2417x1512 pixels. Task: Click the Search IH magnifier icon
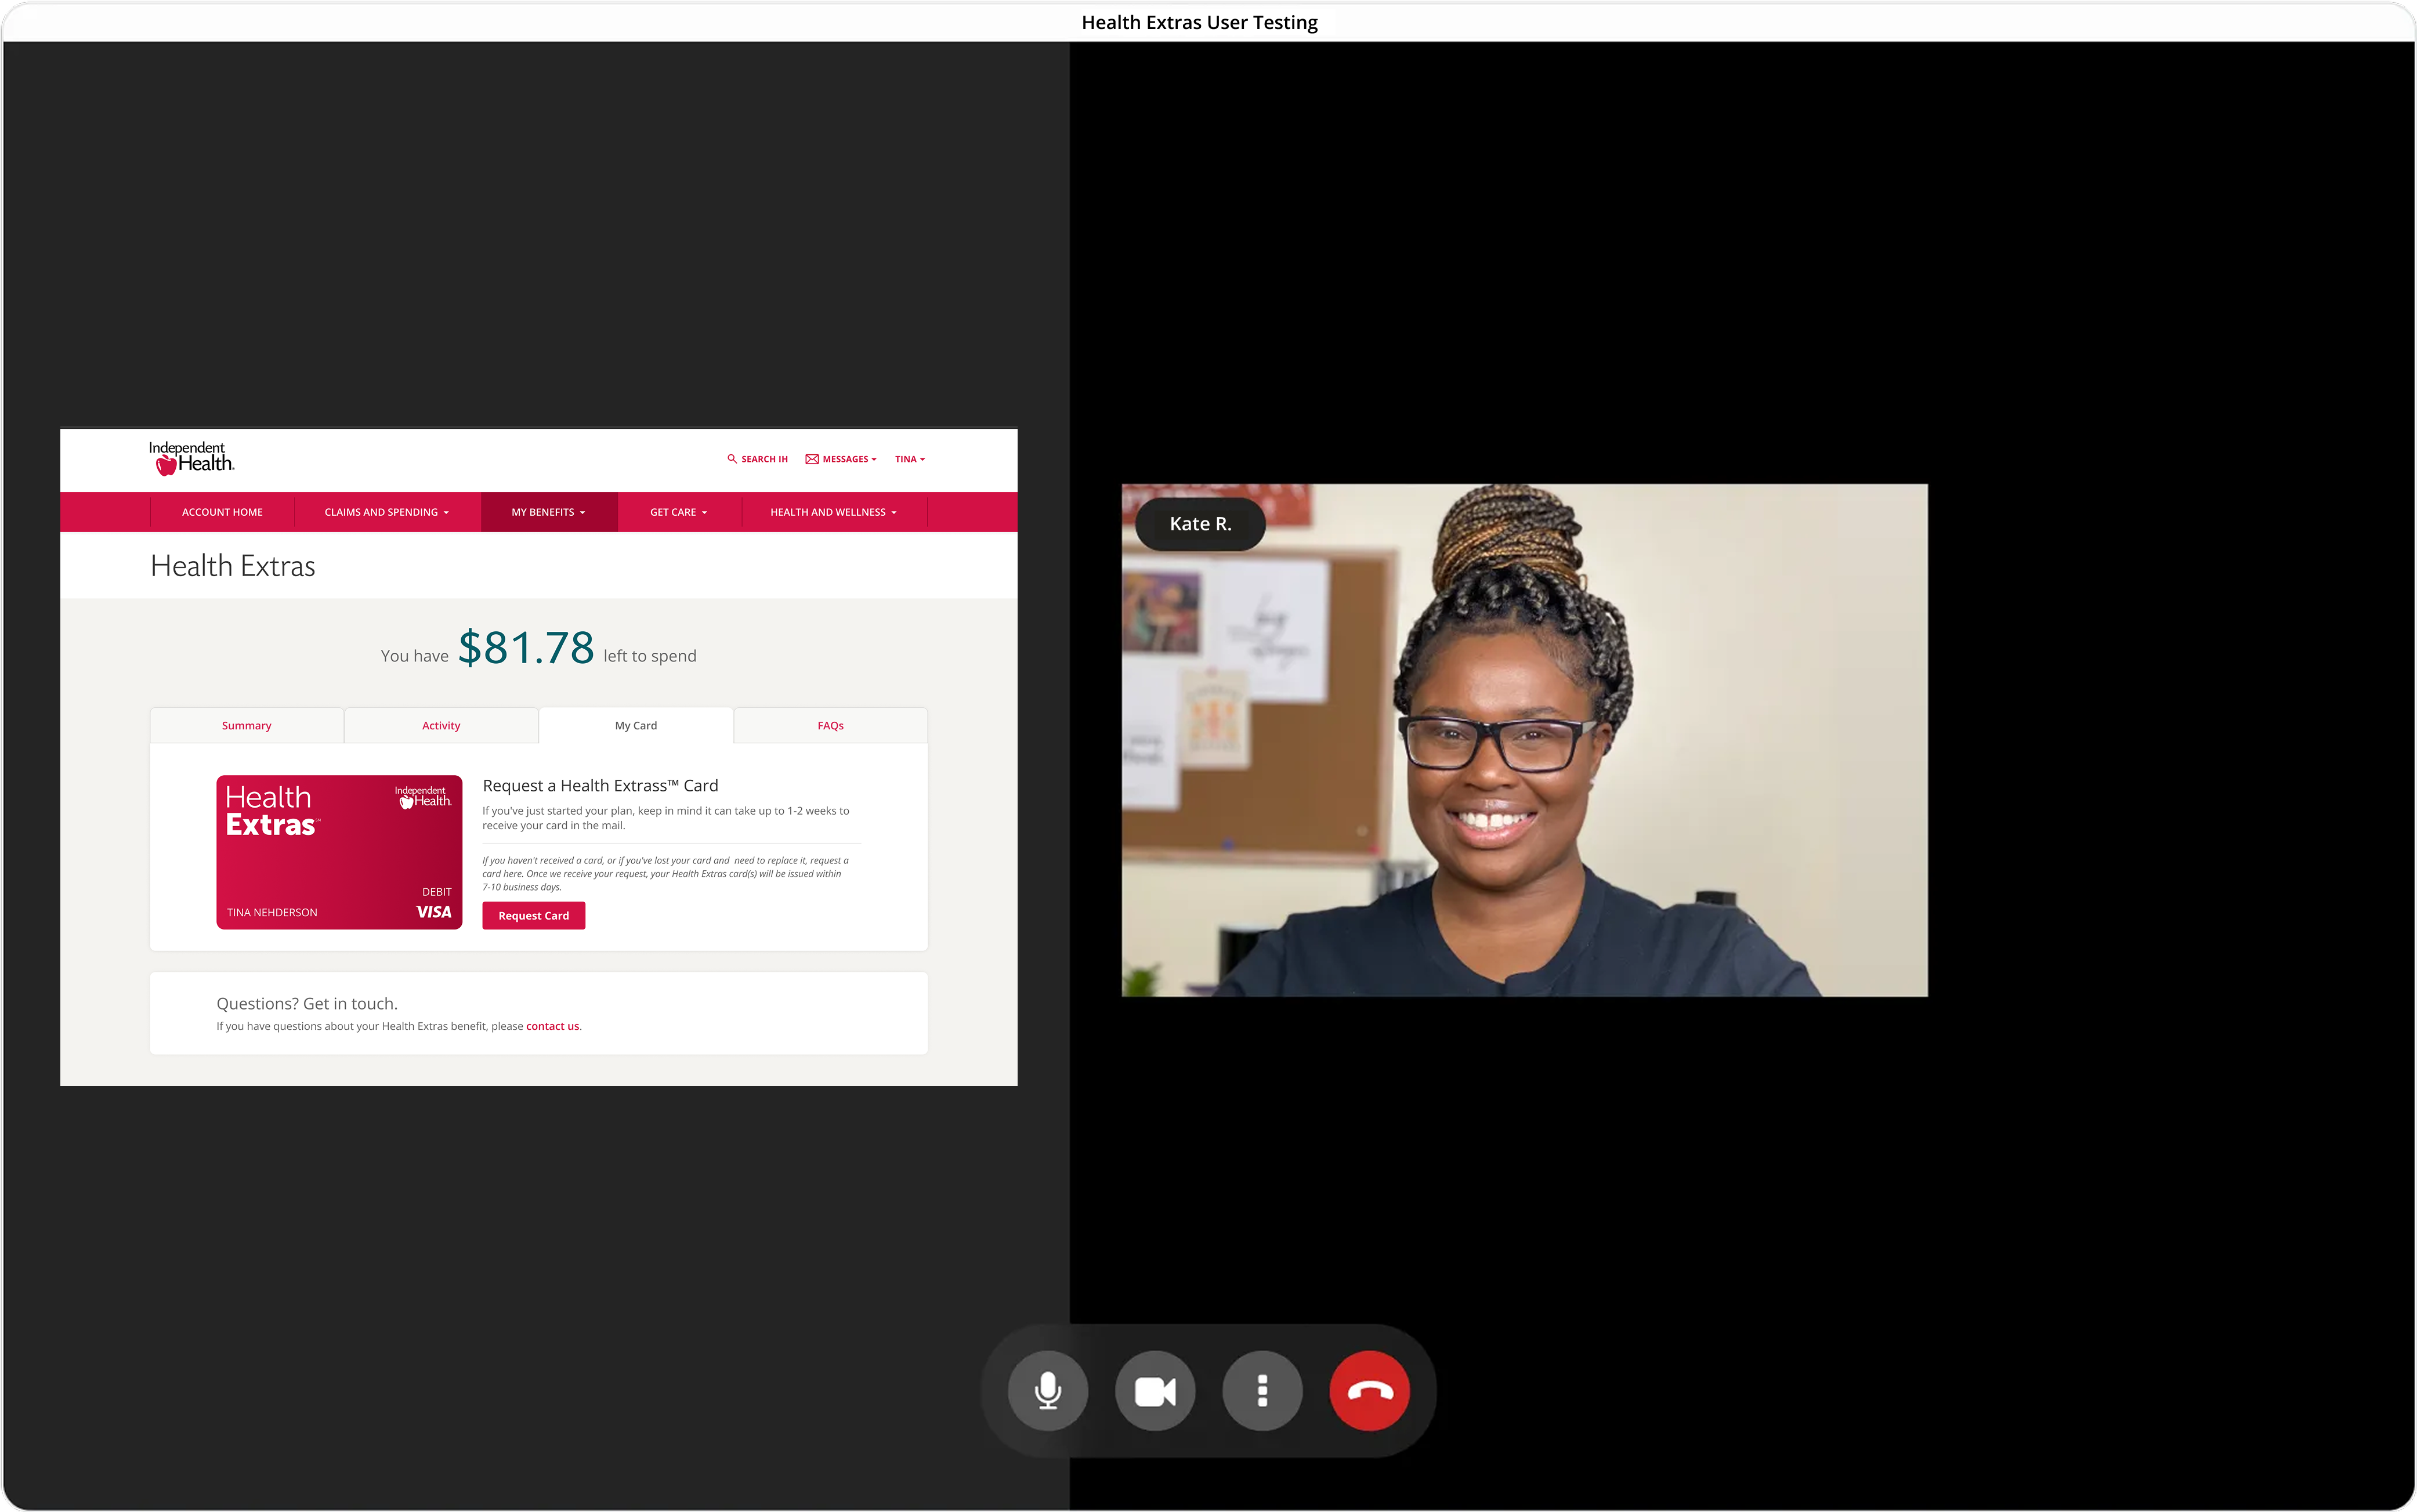[732, 459]
